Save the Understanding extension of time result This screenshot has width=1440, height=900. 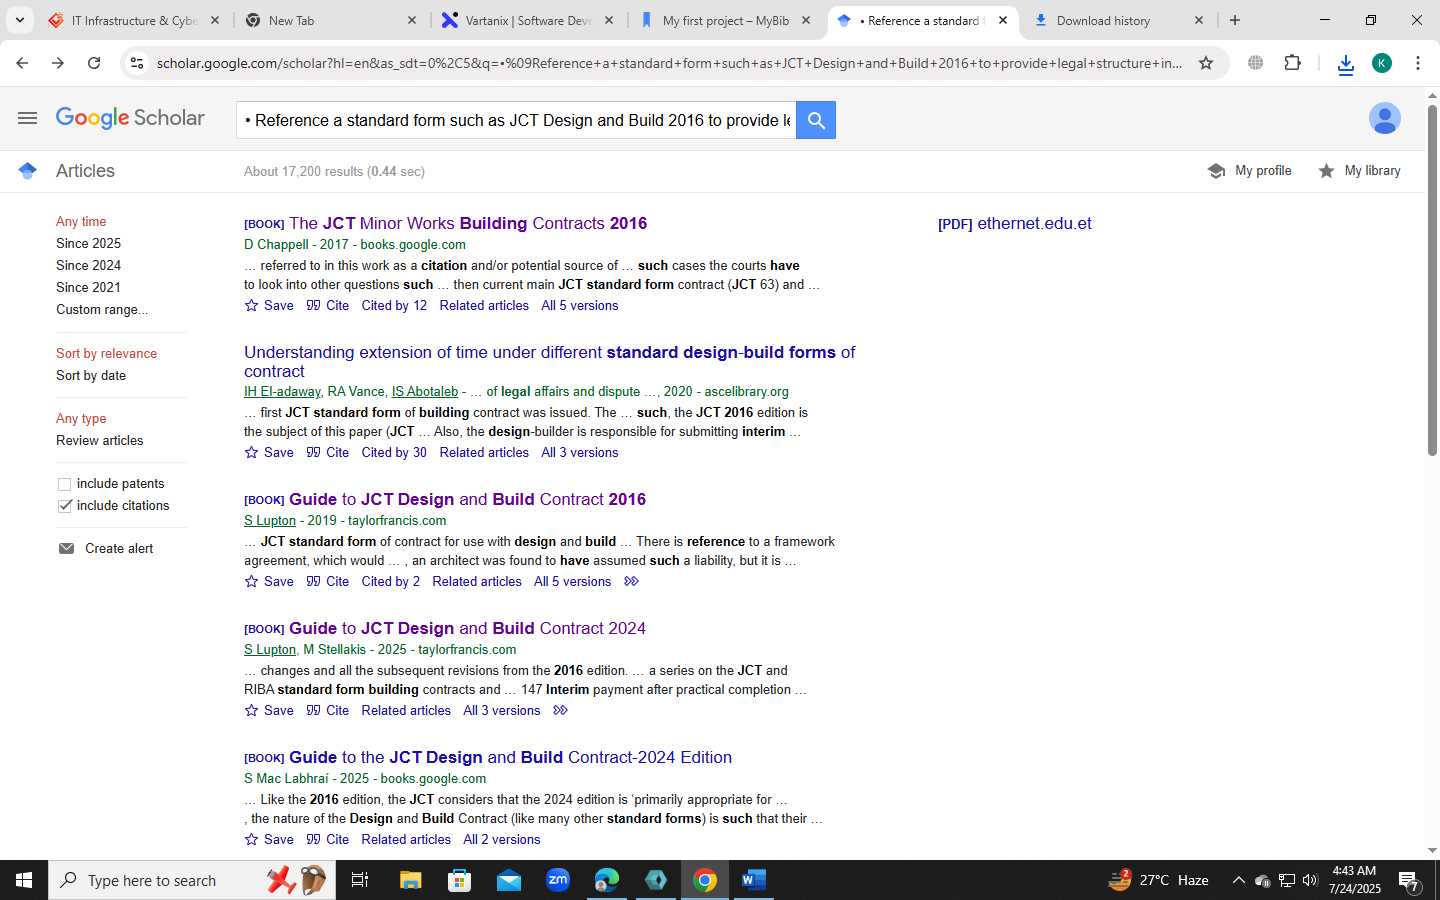[269, 452]
